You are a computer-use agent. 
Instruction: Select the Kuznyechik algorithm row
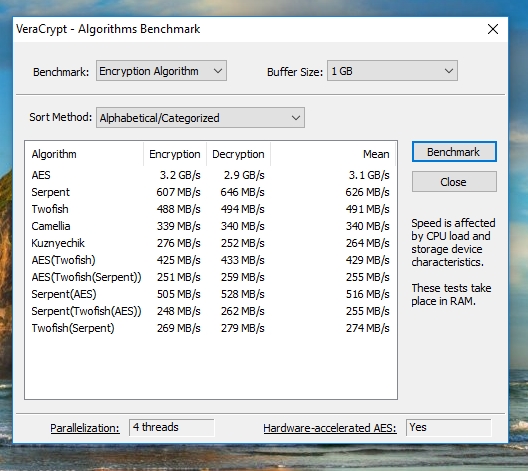[x=210, y=243]
